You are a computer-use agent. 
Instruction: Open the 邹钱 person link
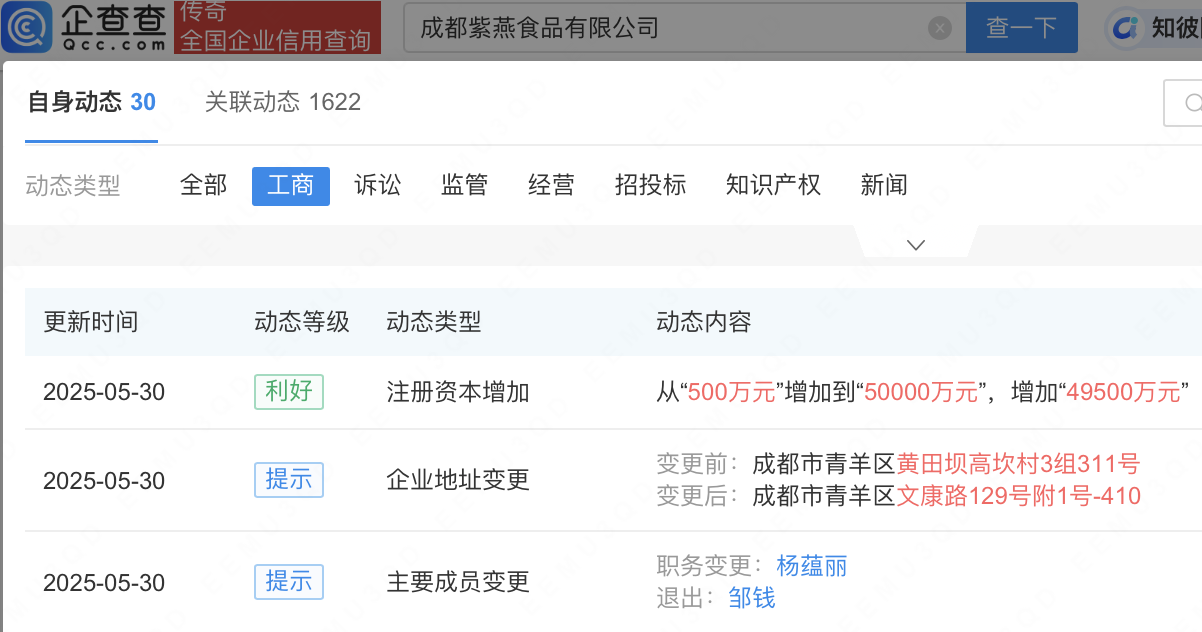point(751,598)
